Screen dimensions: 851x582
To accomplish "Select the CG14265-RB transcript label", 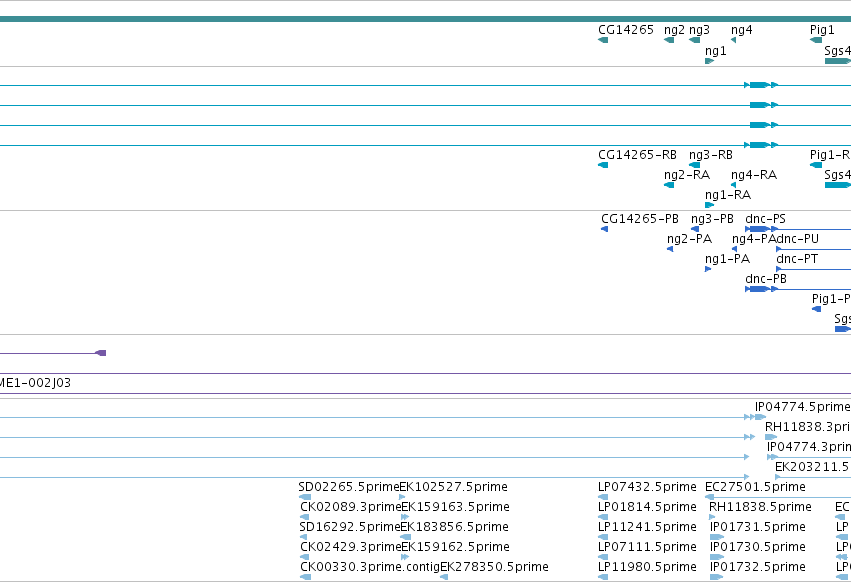I will 637,155.
